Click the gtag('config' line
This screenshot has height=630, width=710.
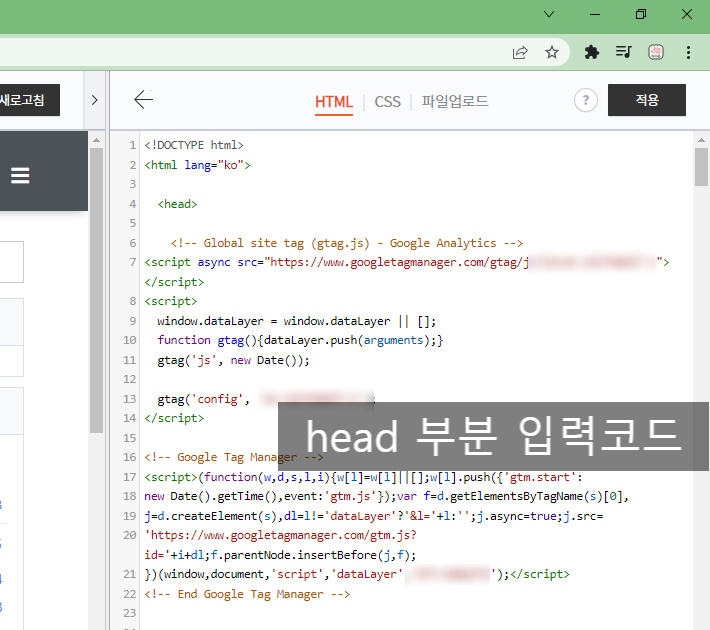(203, 399)
